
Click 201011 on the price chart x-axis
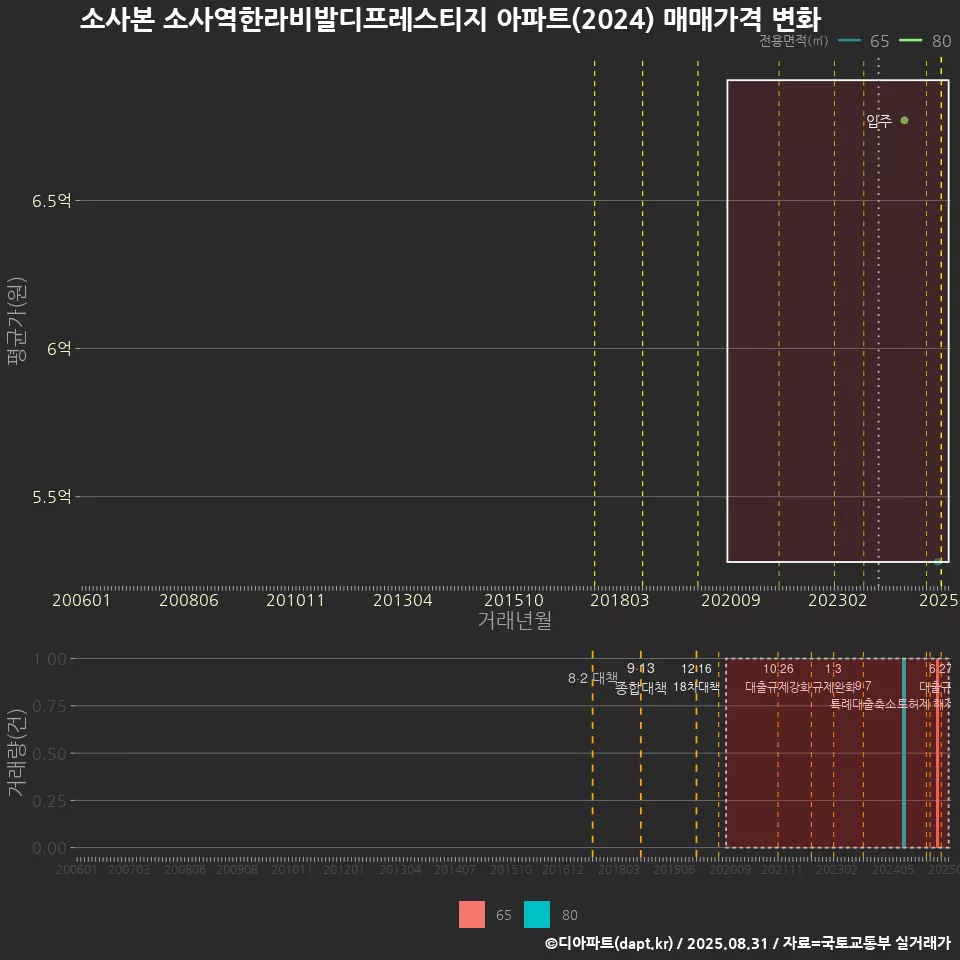click(x=295, y=600)
